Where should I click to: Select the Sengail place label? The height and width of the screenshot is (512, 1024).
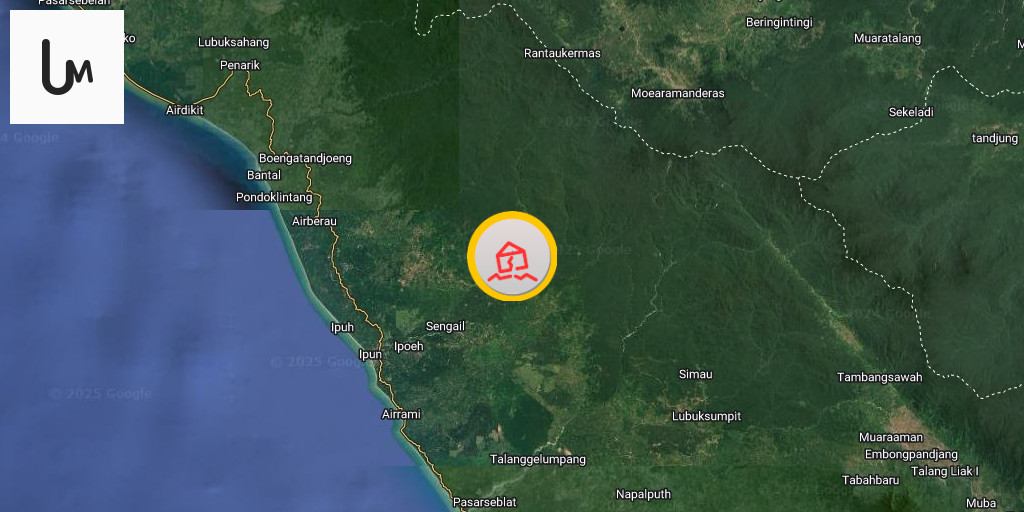[445, 326]
